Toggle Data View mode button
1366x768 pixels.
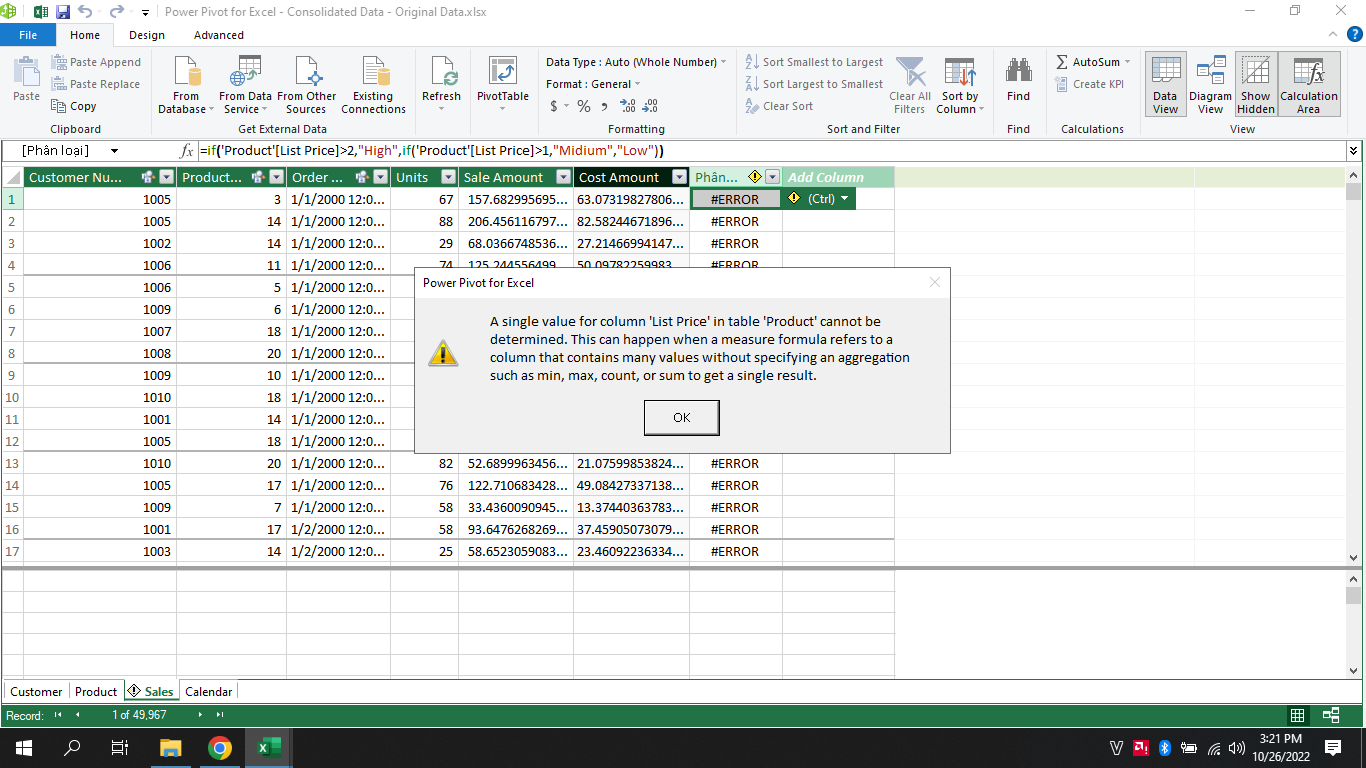pos(1165,85)
